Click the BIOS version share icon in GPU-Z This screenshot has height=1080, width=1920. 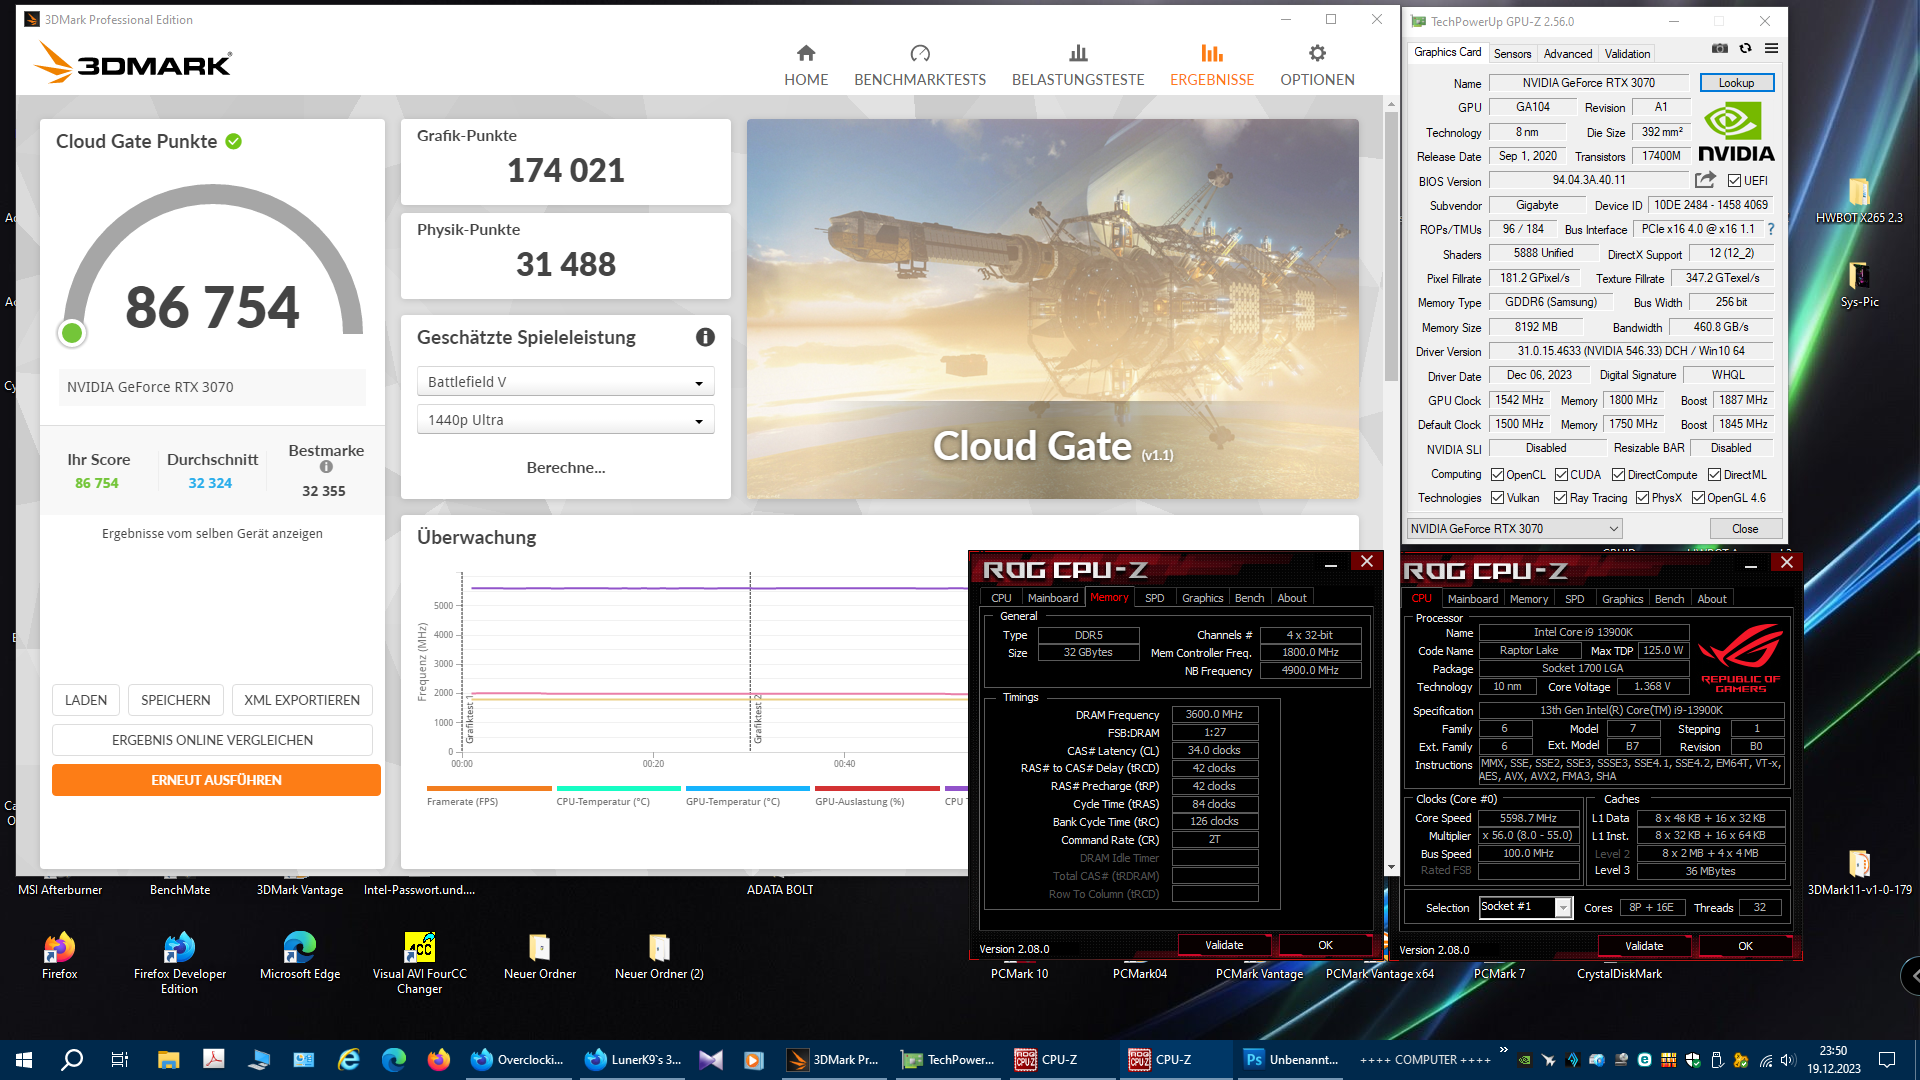[1705, 180]
